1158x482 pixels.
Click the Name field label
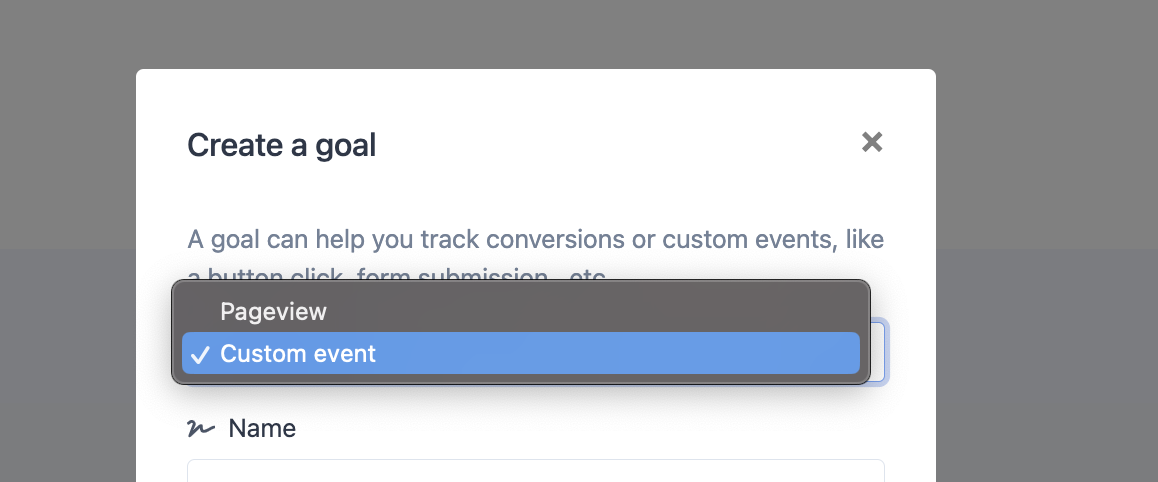point(262,428)
